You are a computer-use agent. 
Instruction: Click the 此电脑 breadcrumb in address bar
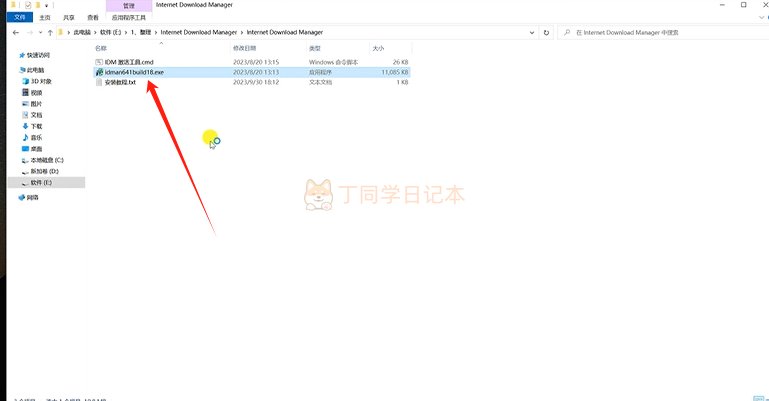[x=82, y=32]
